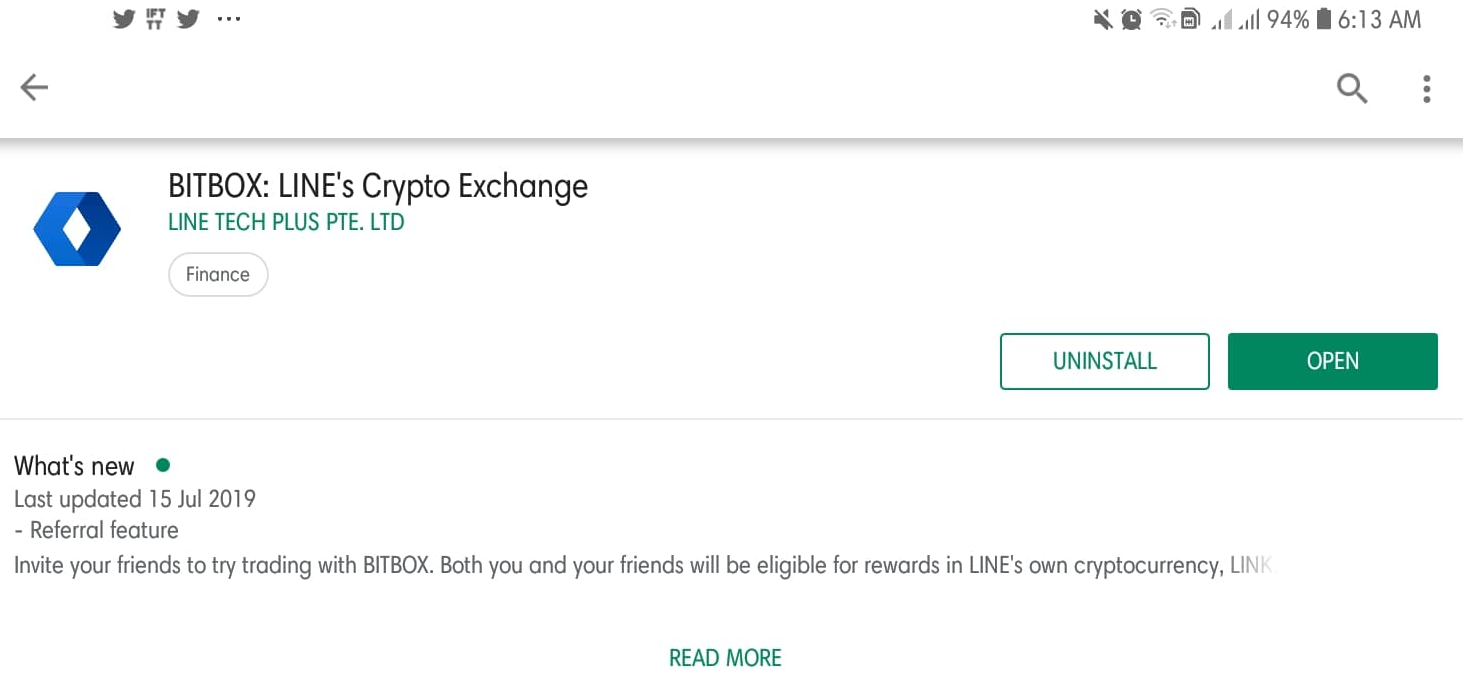Screen dimensions: 1463x696
Task: Tap the IFTTT notification icon
Action: click(x=155, y=19)
